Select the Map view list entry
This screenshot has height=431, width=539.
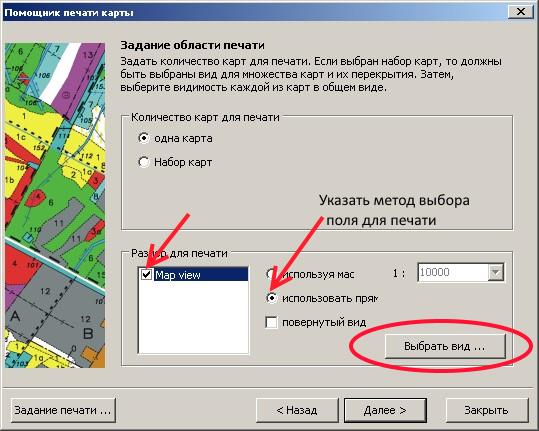click(x=201, y=275)
